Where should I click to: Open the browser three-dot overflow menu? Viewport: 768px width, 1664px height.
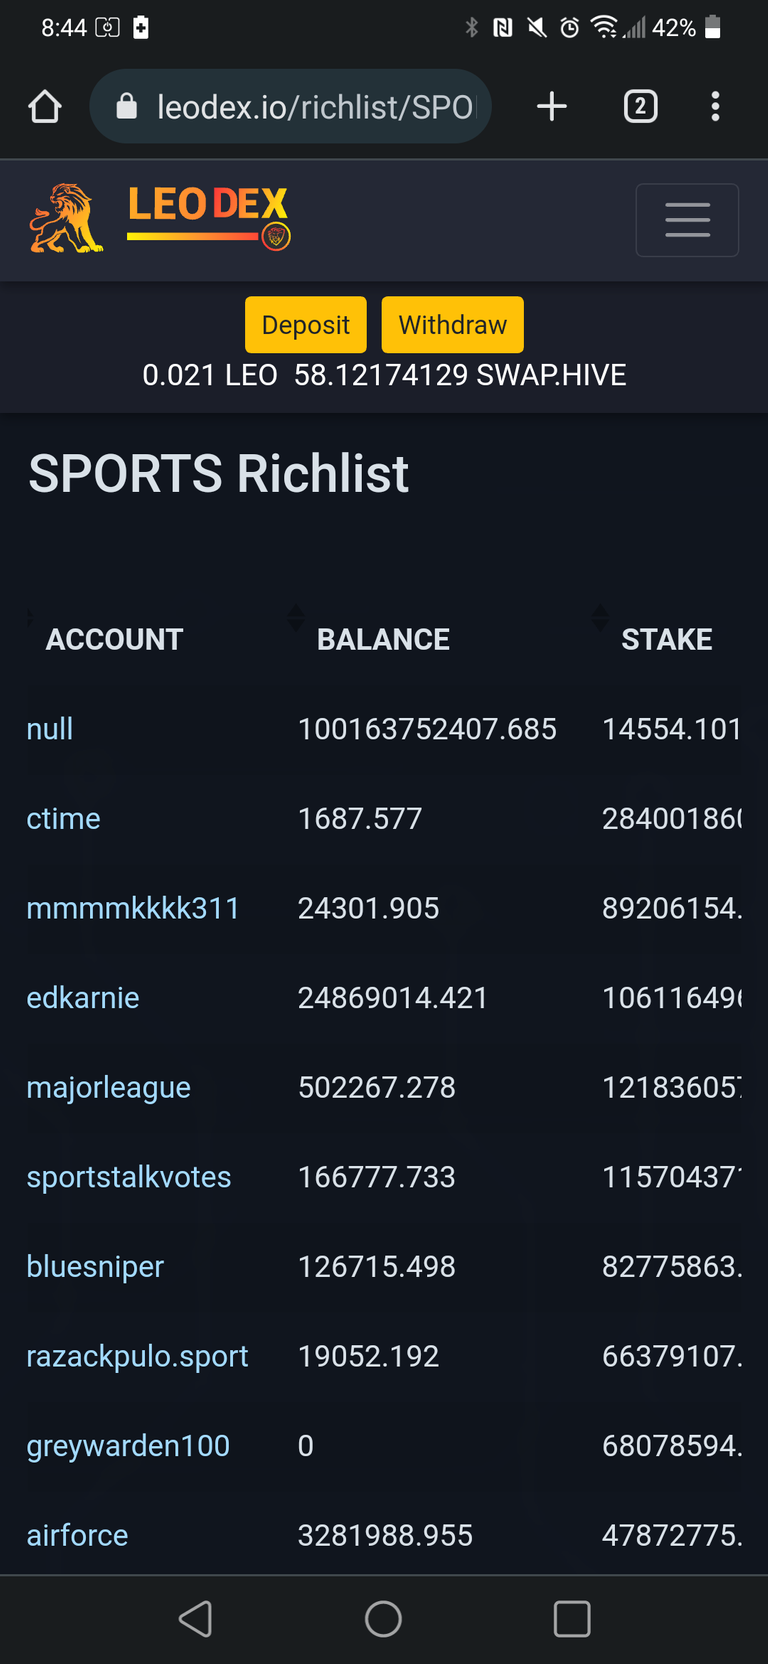pyautogui.click(x=715, y=106)
